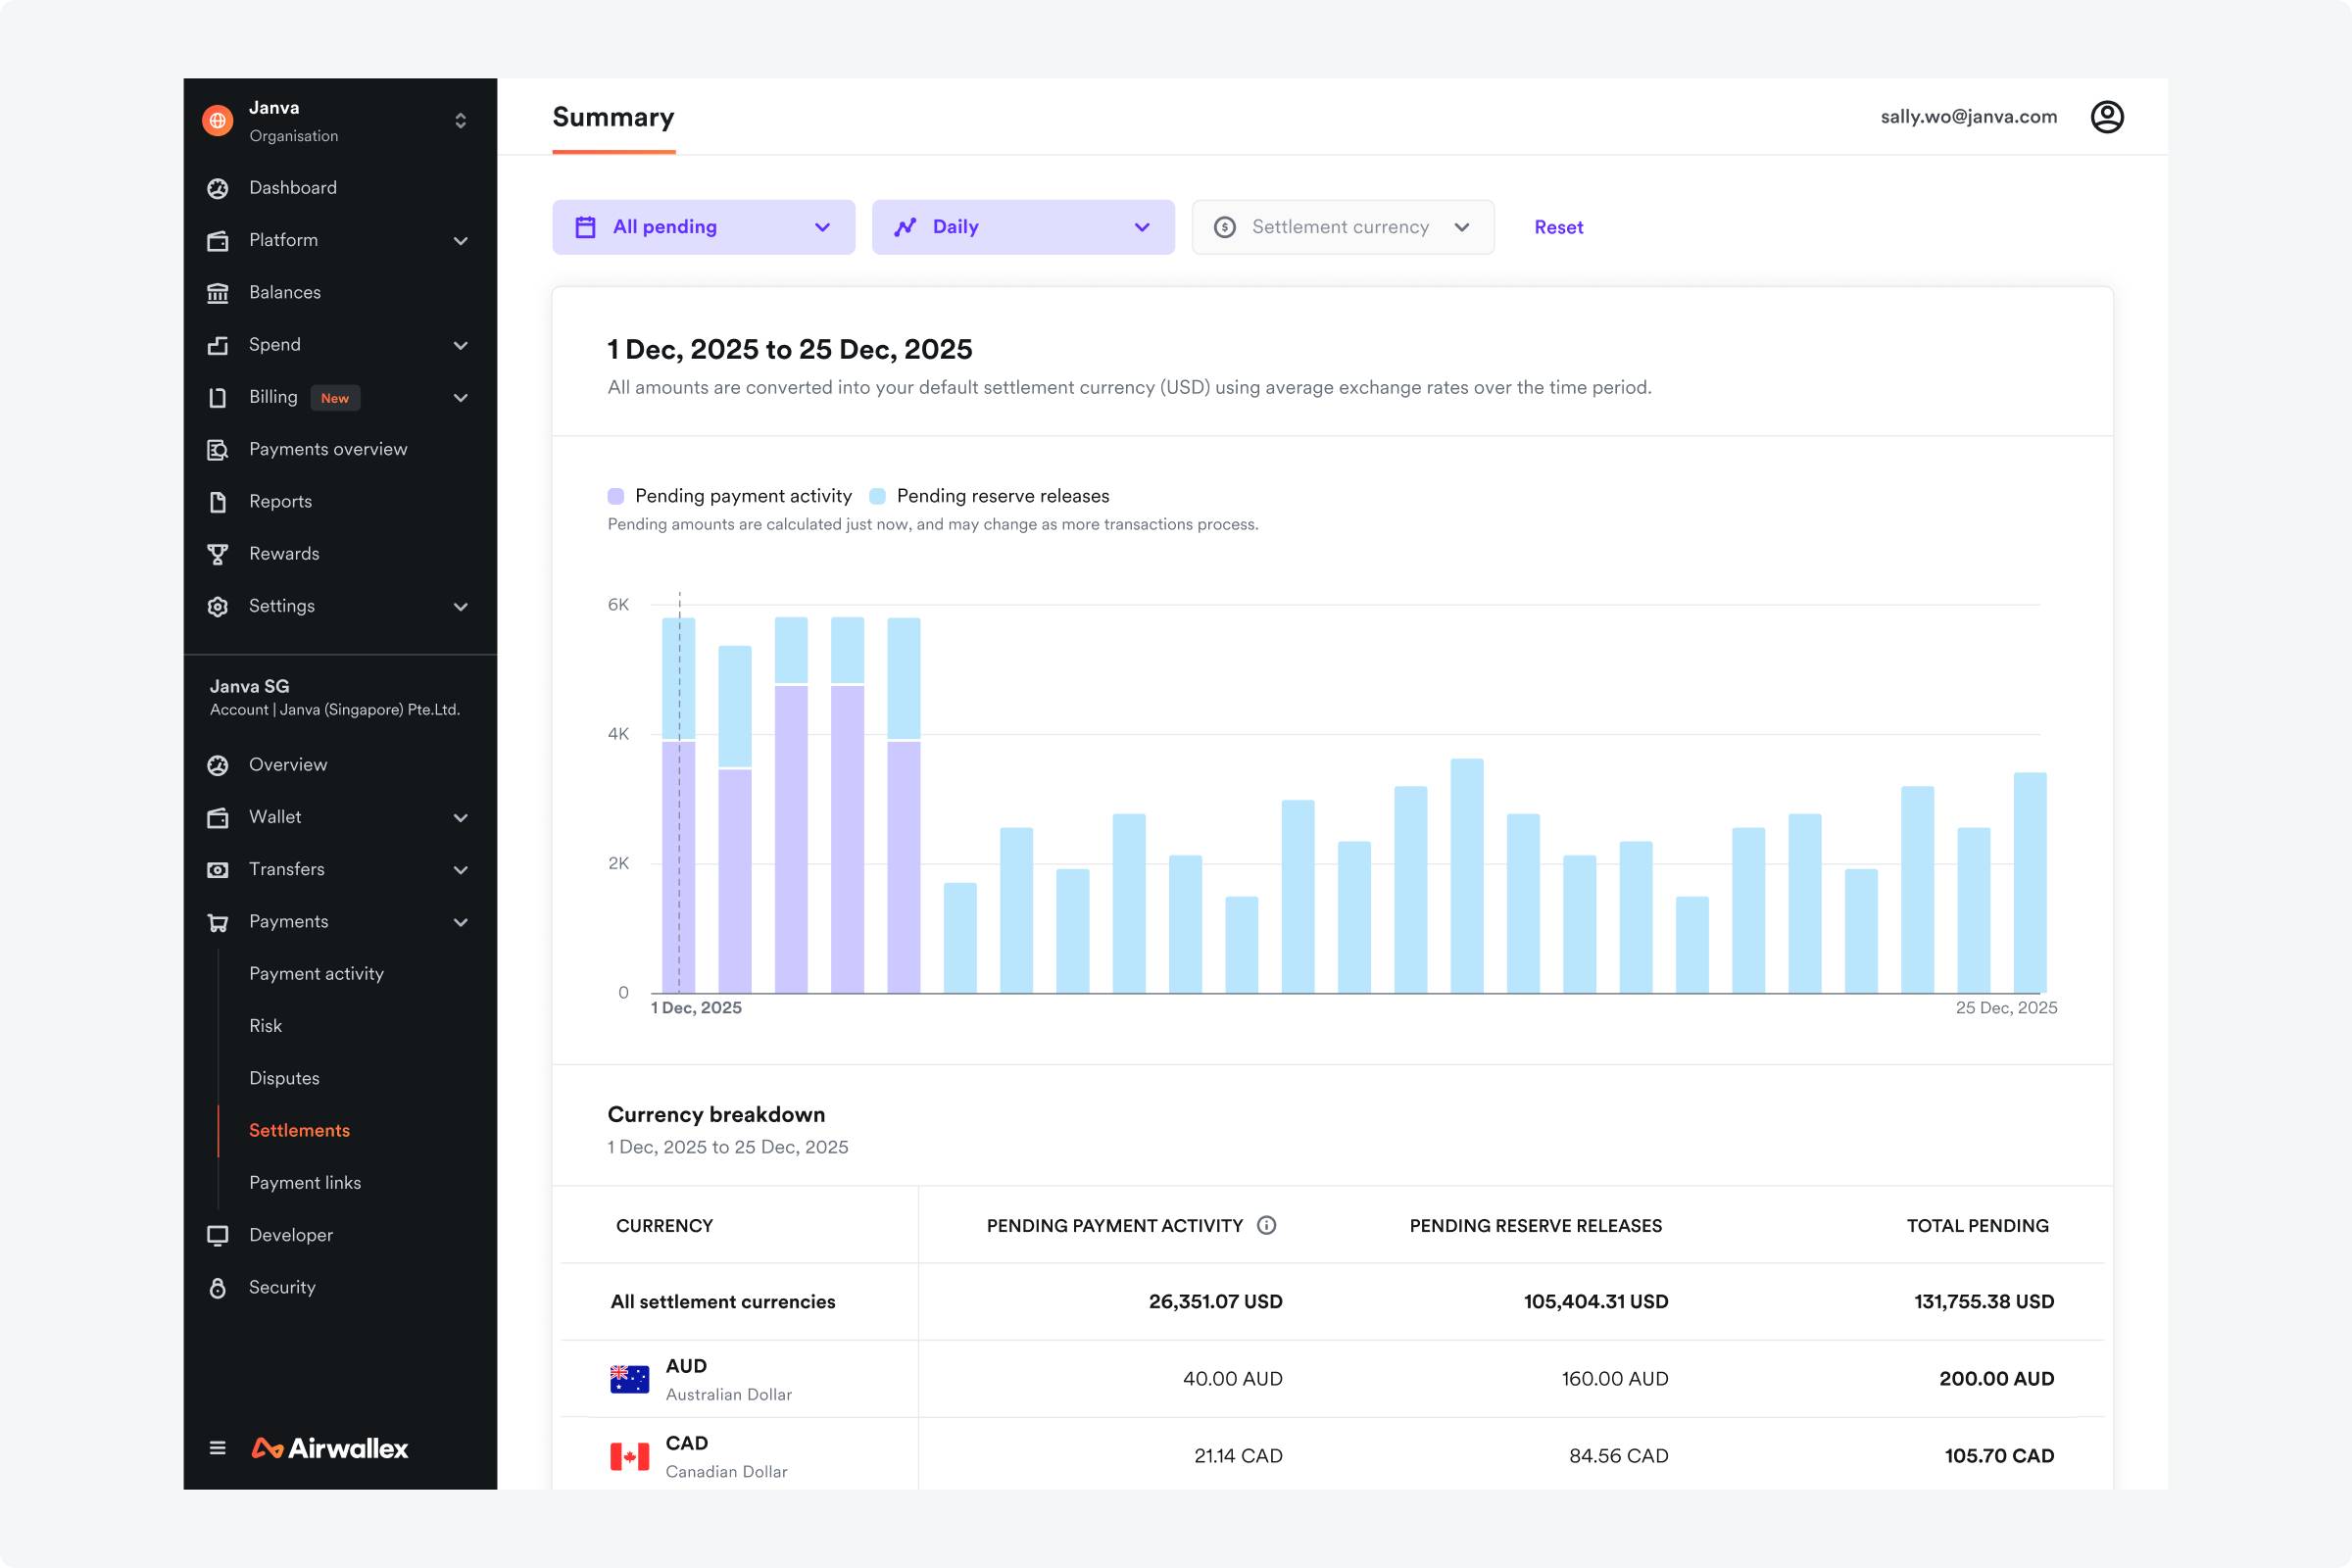This screenshot has height=1568, width=2352.
Task: Click the Payments overview icon
Action: (x=217, y=450)
